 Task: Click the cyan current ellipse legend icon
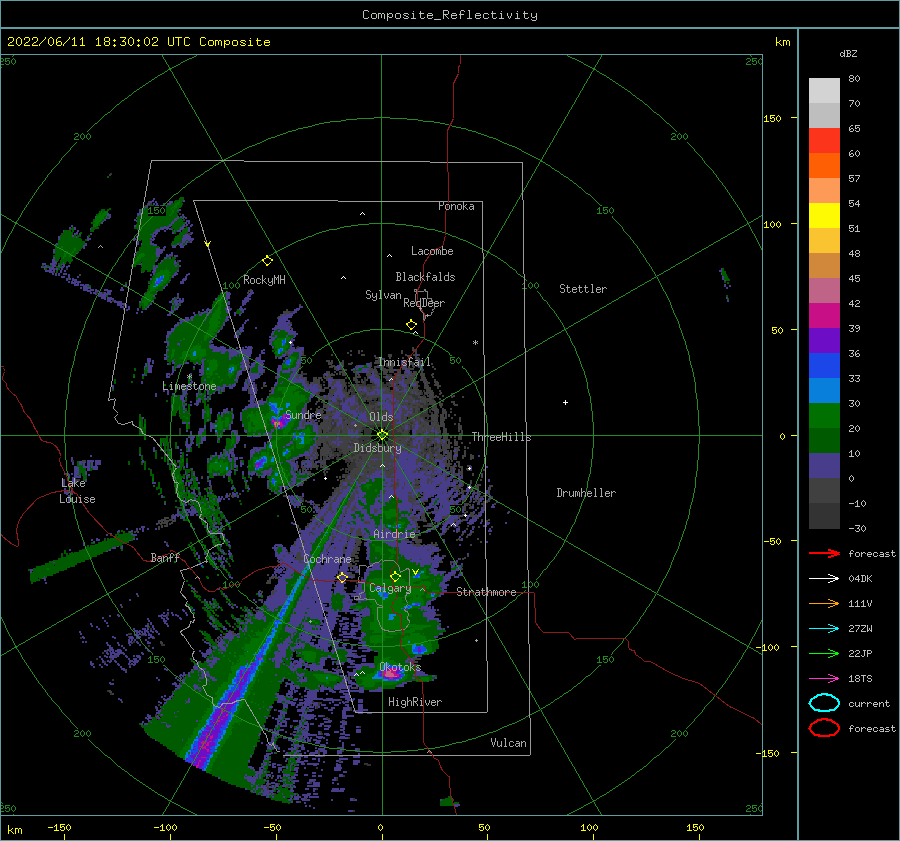click(824, 703)
